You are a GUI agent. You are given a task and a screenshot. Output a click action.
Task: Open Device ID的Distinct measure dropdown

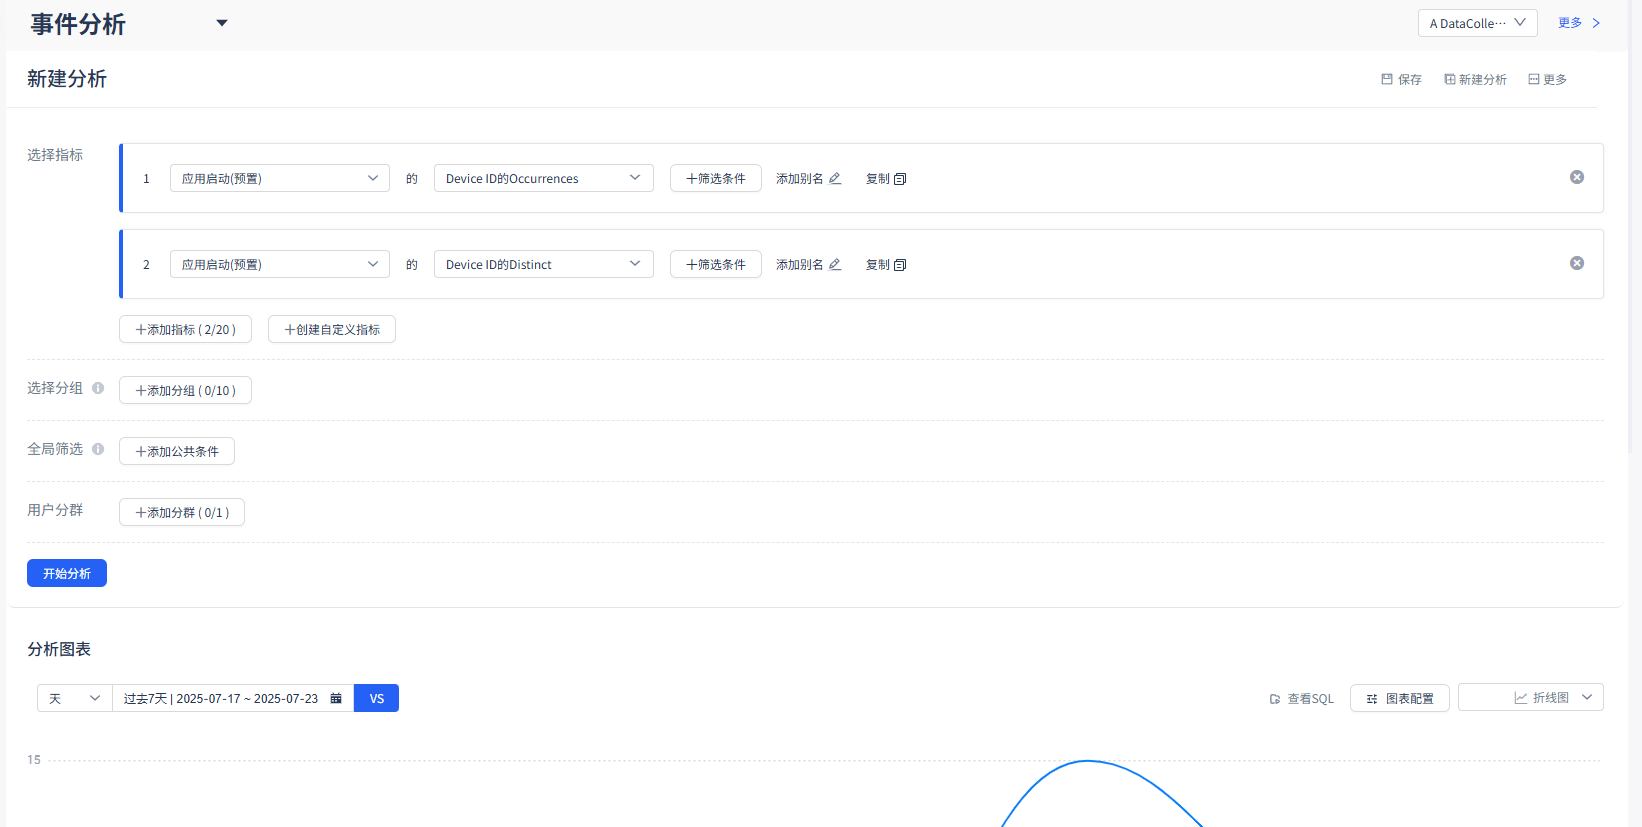point(544,264)
